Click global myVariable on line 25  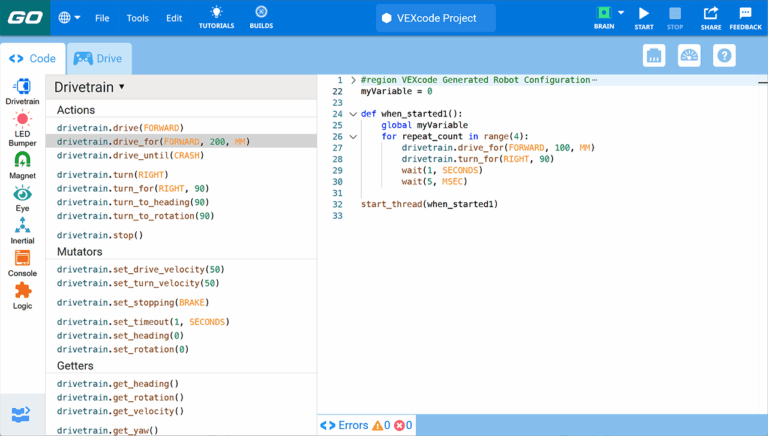pyautogui.click(x=425, y=125)
